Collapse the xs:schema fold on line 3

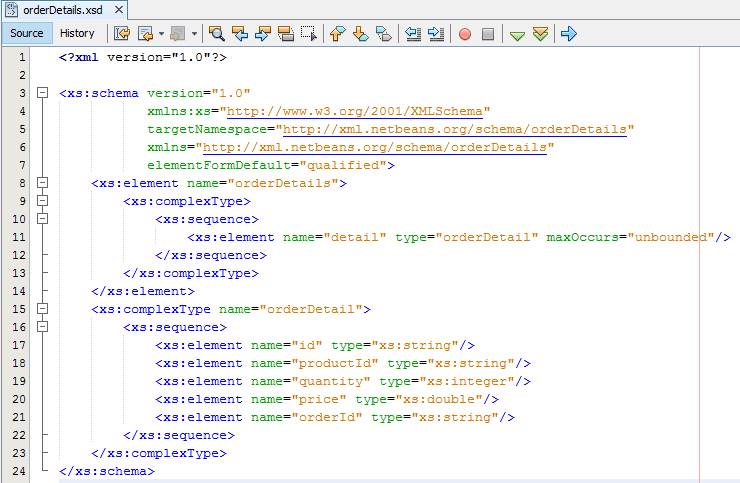coord(42,93)
